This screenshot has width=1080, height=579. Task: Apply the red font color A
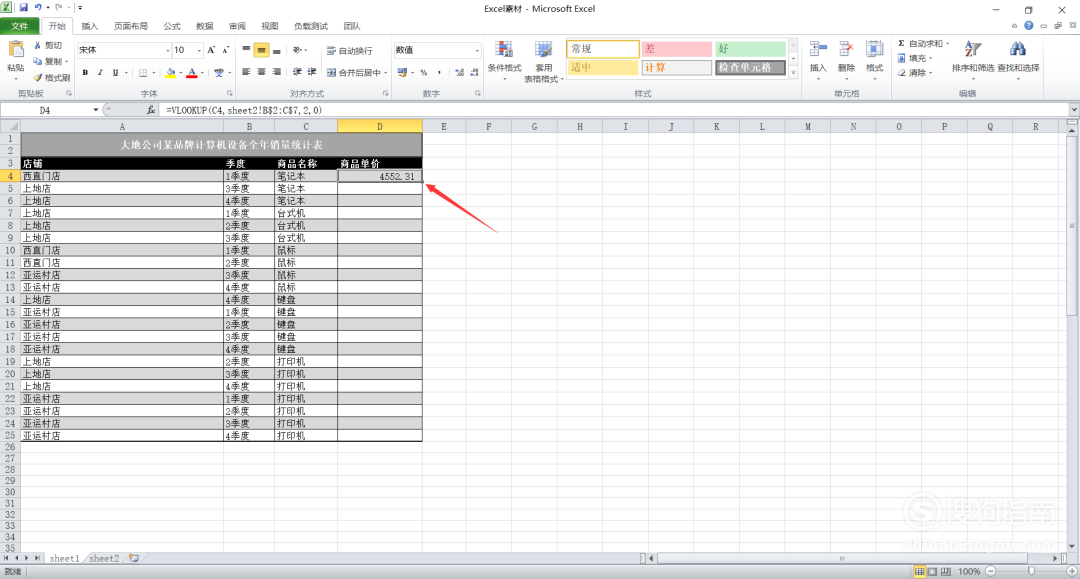[x=192, y=72]
